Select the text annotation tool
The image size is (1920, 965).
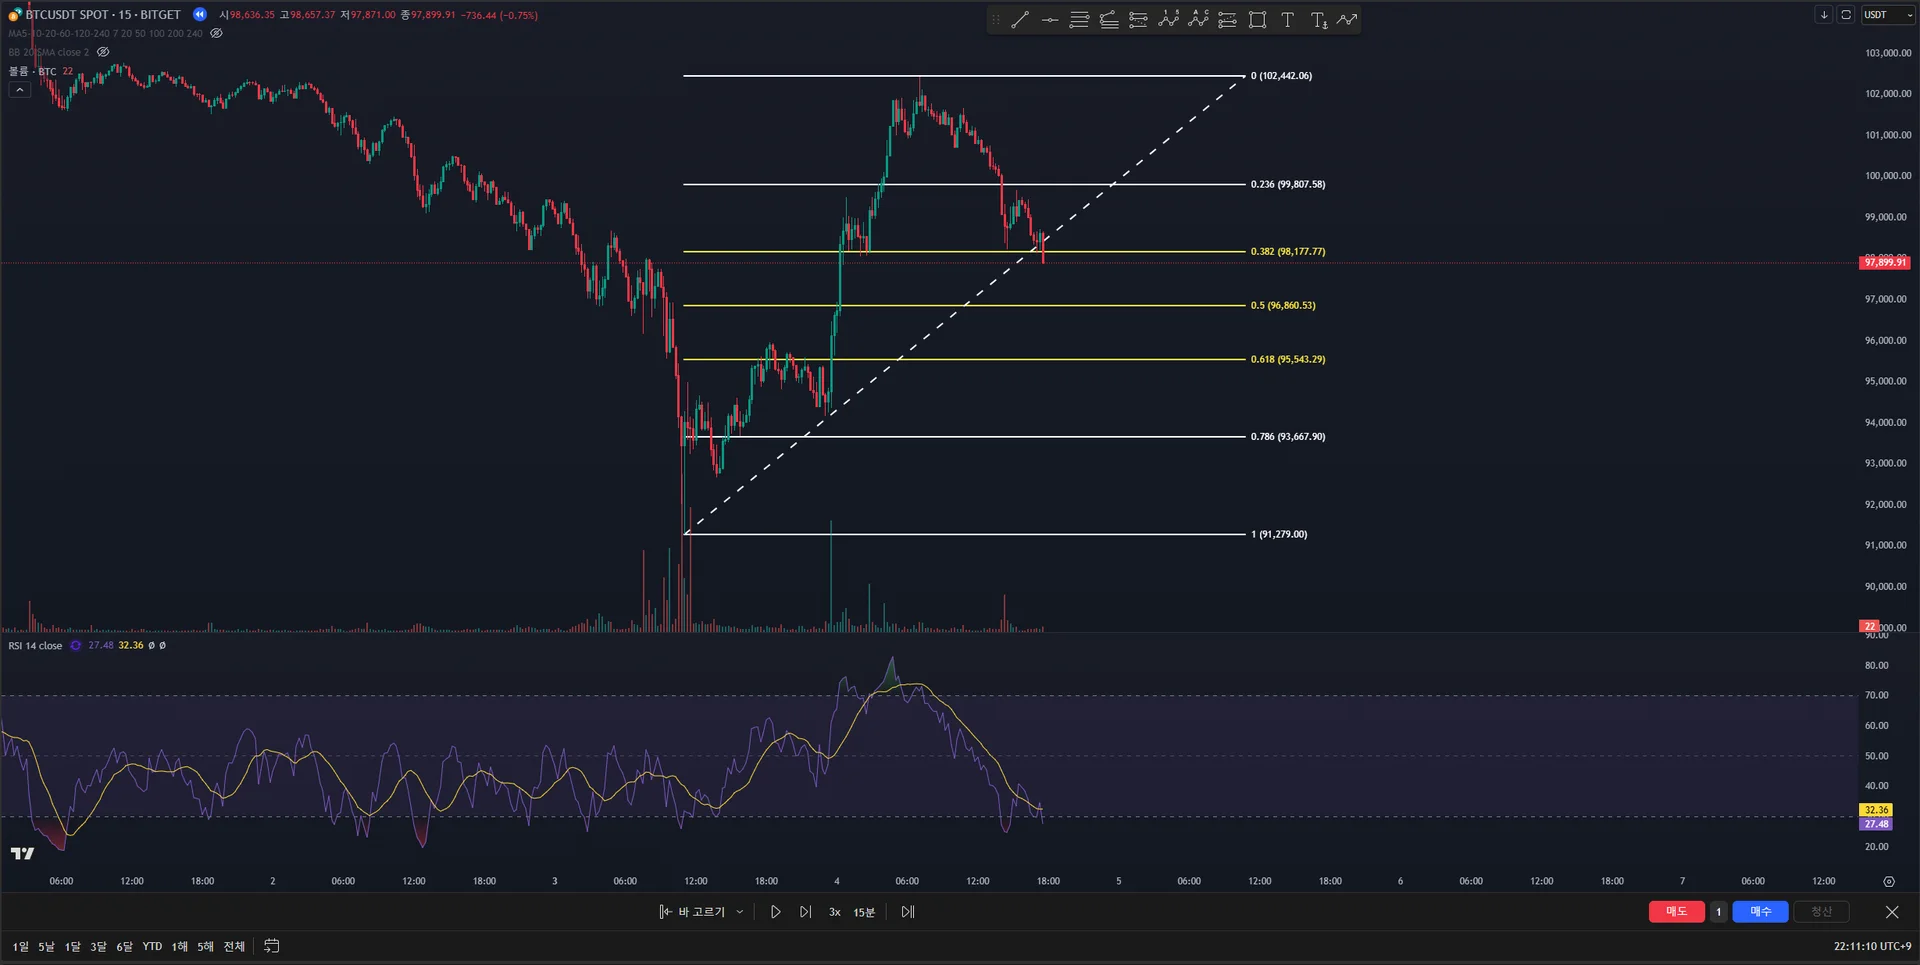coord(1288,20)
